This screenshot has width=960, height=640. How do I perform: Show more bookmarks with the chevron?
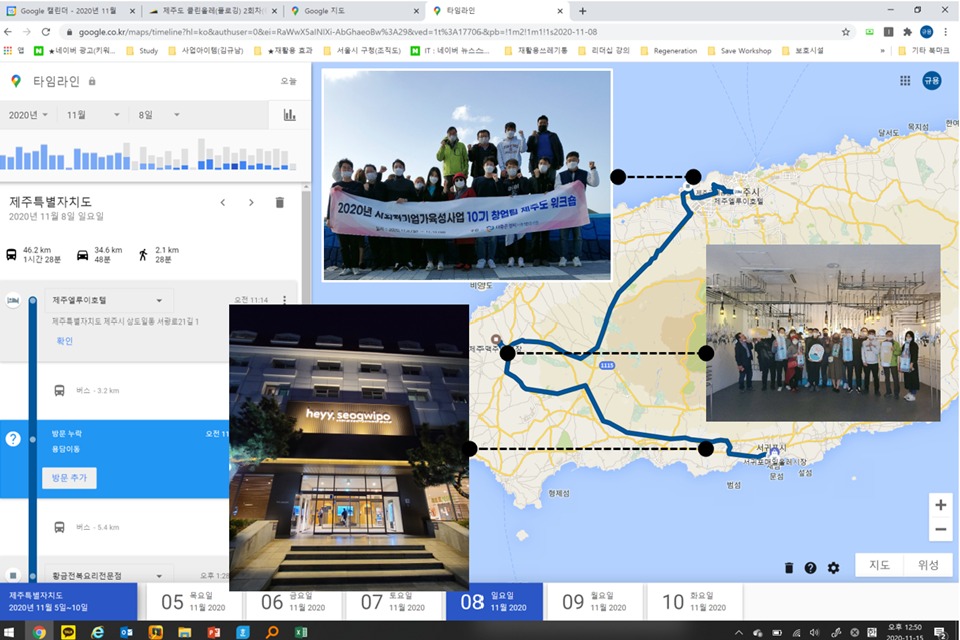click(x=882, y=51)
